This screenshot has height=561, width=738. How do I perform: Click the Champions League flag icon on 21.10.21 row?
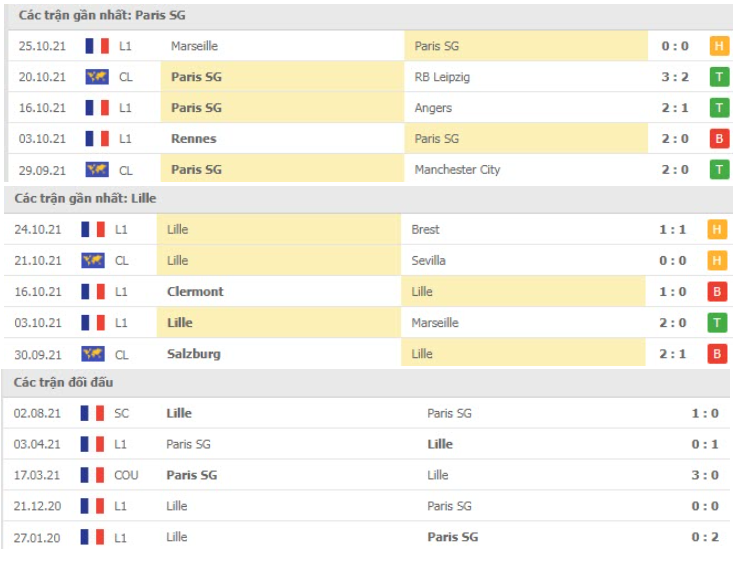[x=93, y=261]
